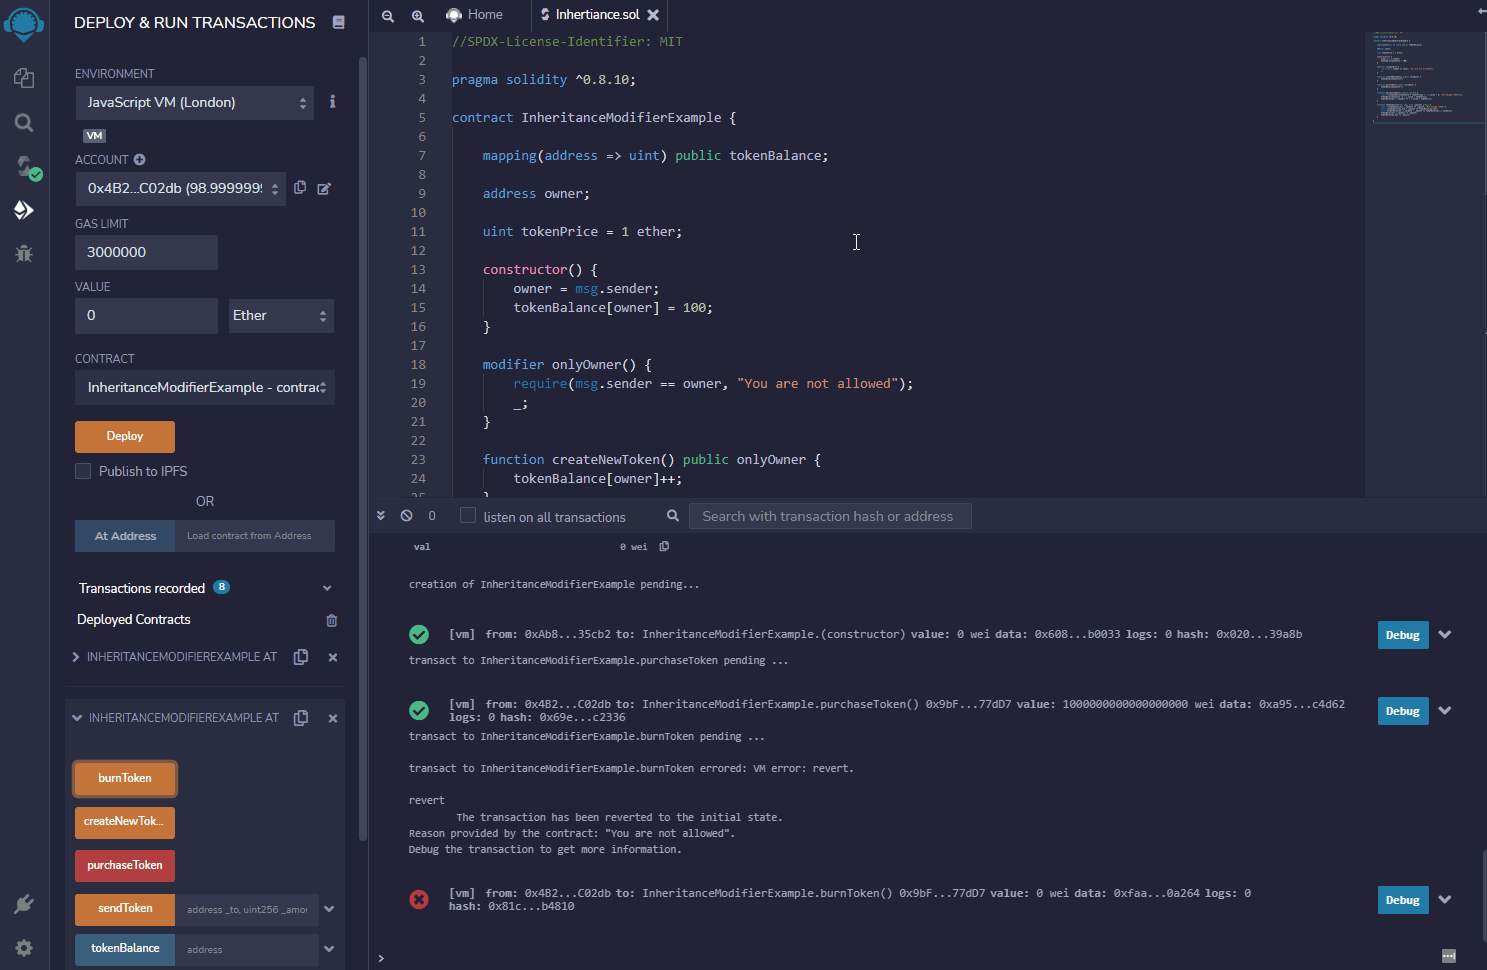Image resolution: width=1487 pixels, height=970 pixels.
Task: Call the createNewToken function
Action: point(125,822)
